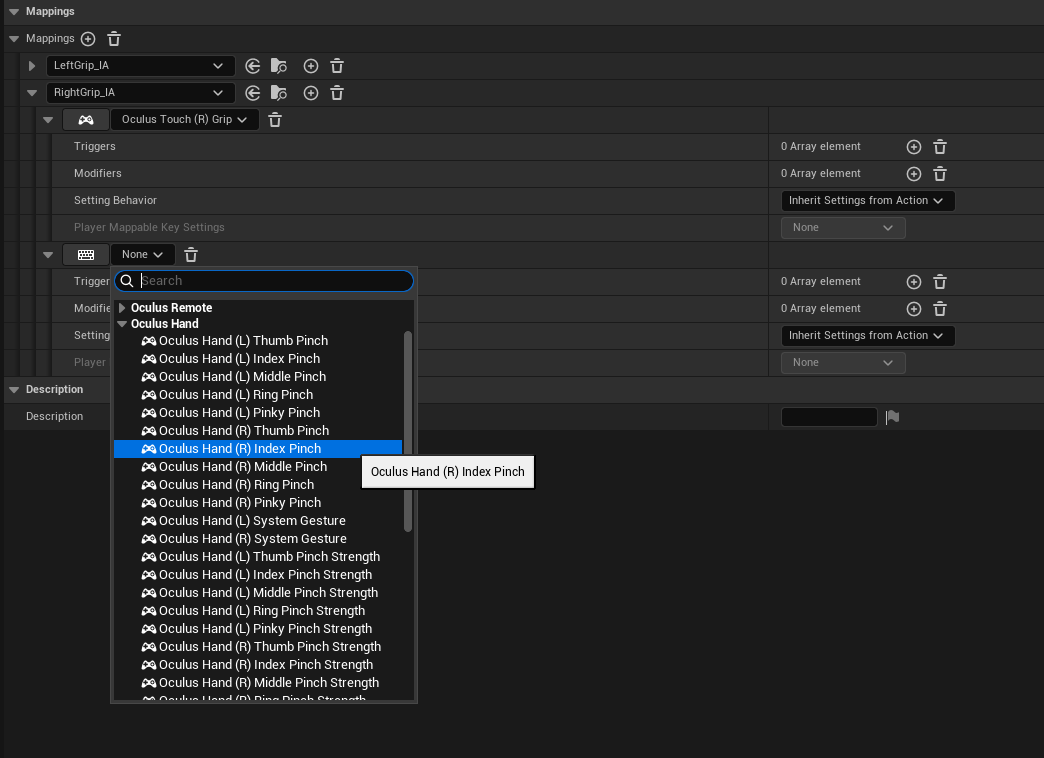Choose Oculus Hand (L) System Gesture
Image resolution: width=1044 pixels, height=758 pixels.
tap(252, 521)
